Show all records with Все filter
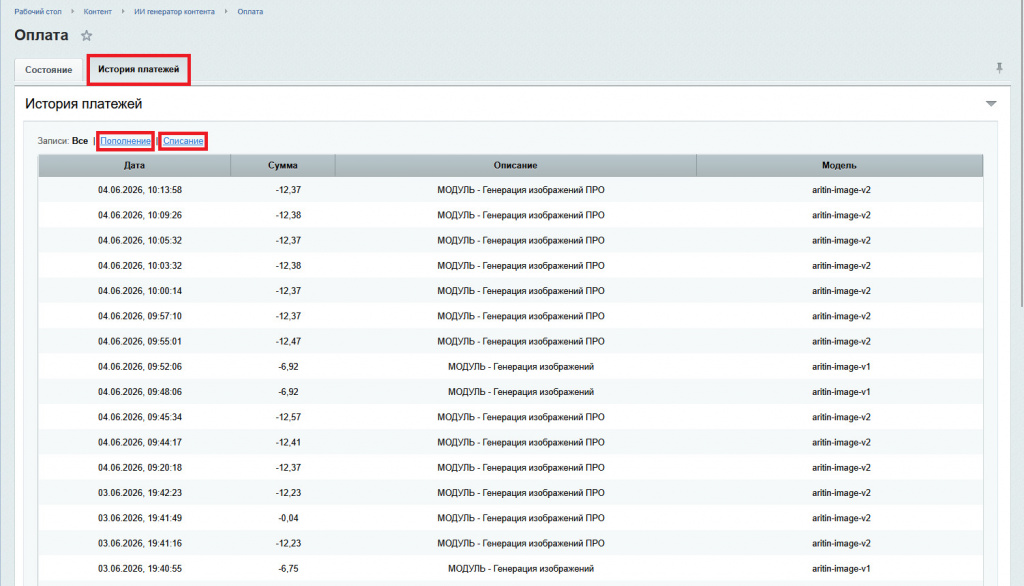Viewport: 1024px width, 586px height. (80, 141)
